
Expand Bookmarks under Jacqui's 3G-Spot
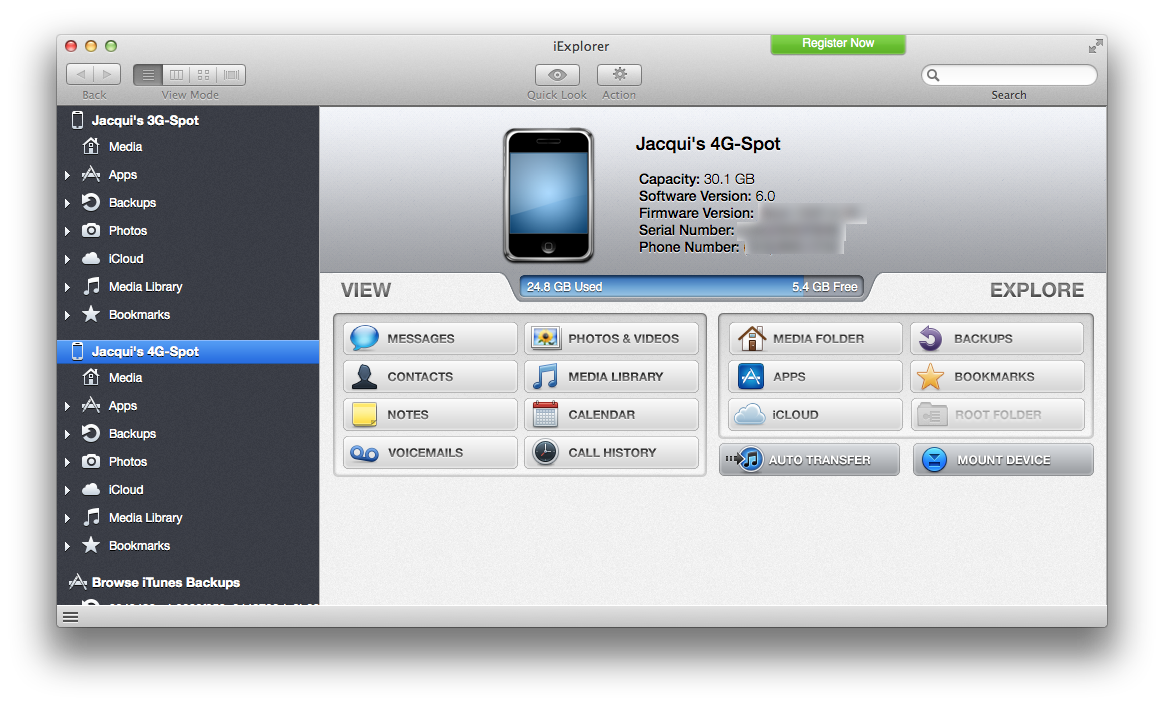point(68,315)
